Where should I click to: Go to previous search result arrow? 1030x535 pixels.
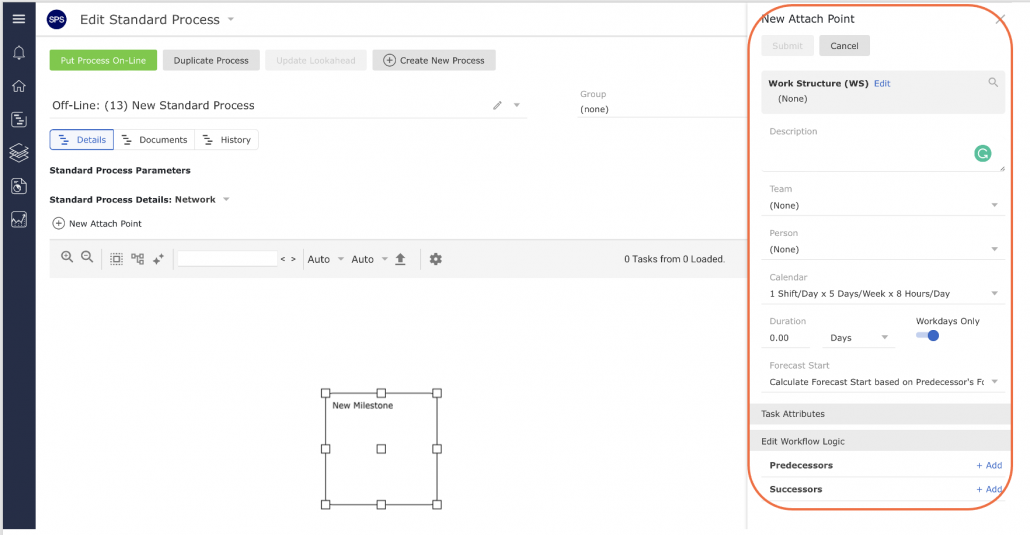(283, 259)
